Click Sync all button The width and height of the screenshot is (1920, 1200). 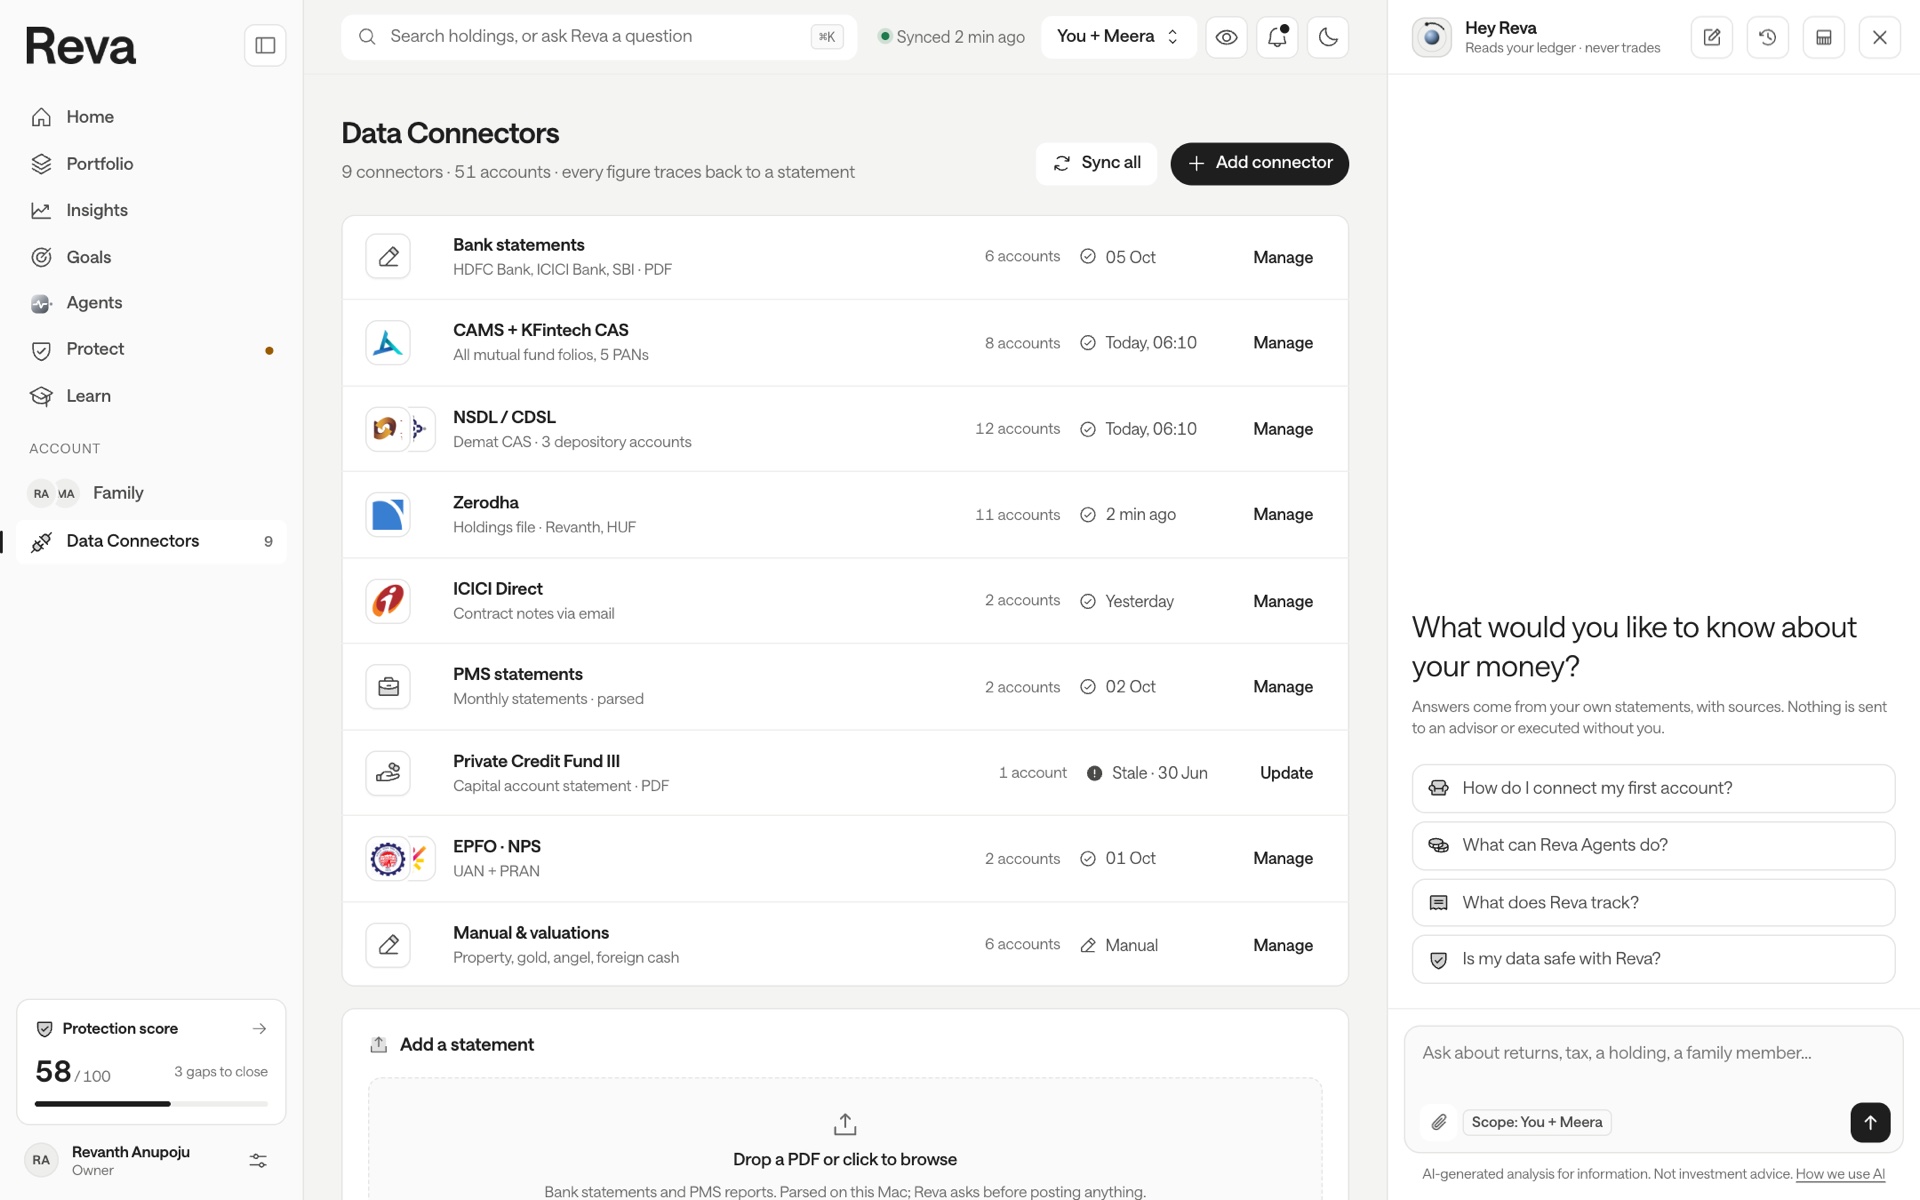pos(1096,163)
